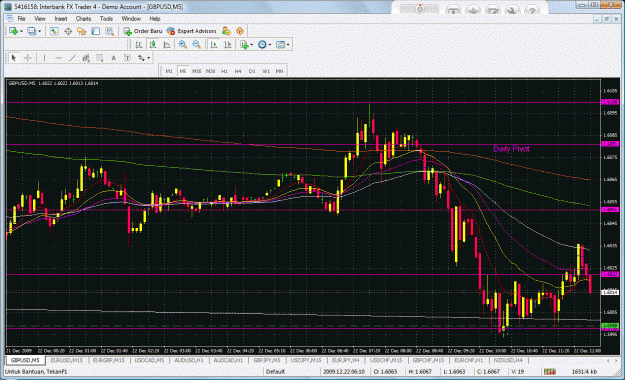The image size is (625, 380).
Task: Select the text tool marked A
Action: click(x=114, y=58)
